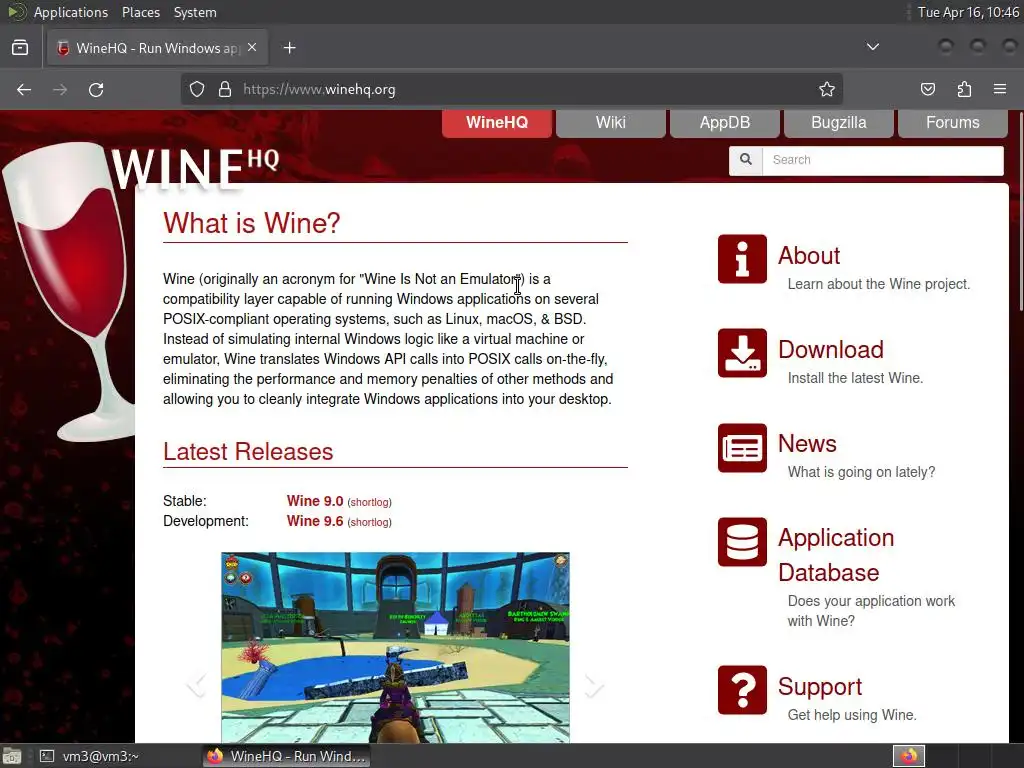
Task: Click the "Stable:" label
Action: point(185,501)
